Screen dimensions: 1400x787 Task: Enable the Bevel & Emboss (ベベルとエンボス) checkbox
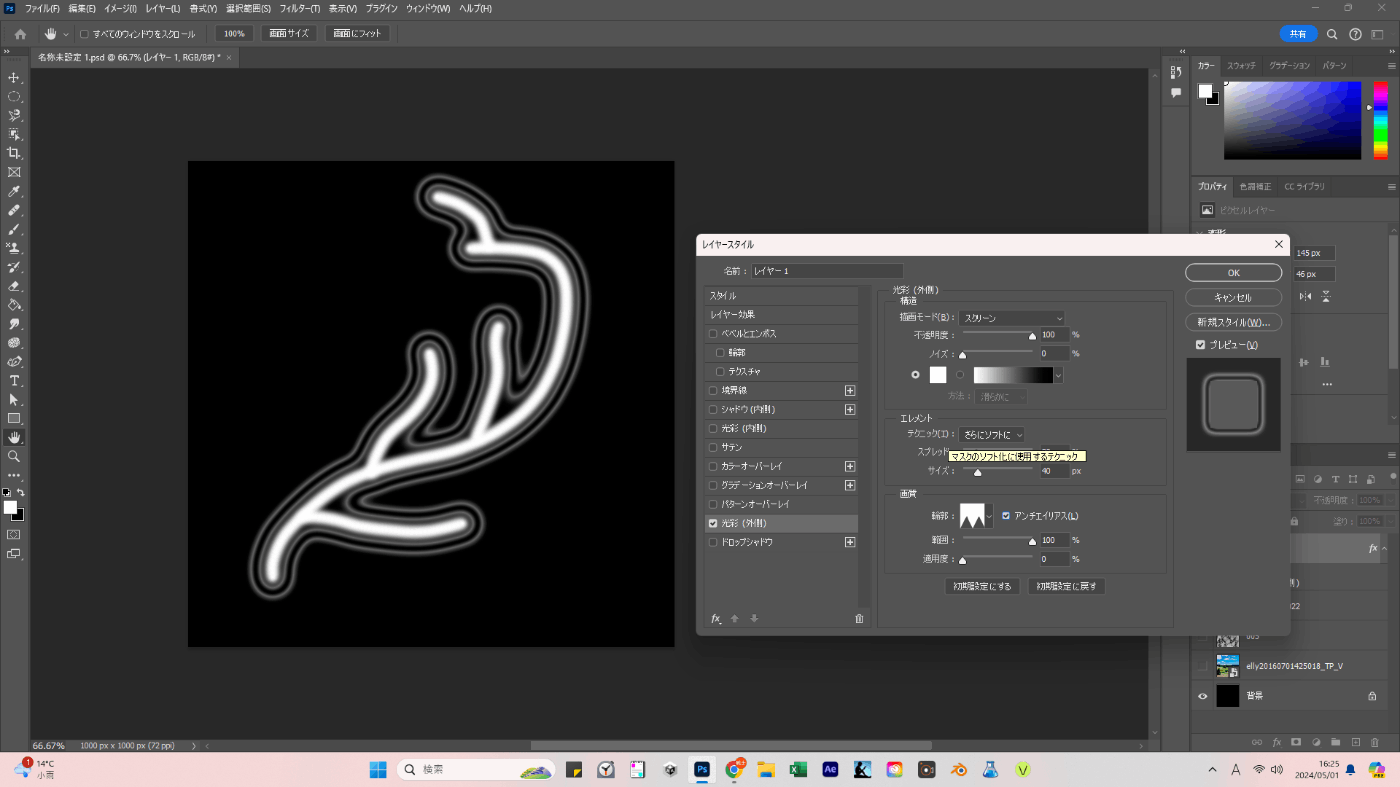tap(713, 334)
